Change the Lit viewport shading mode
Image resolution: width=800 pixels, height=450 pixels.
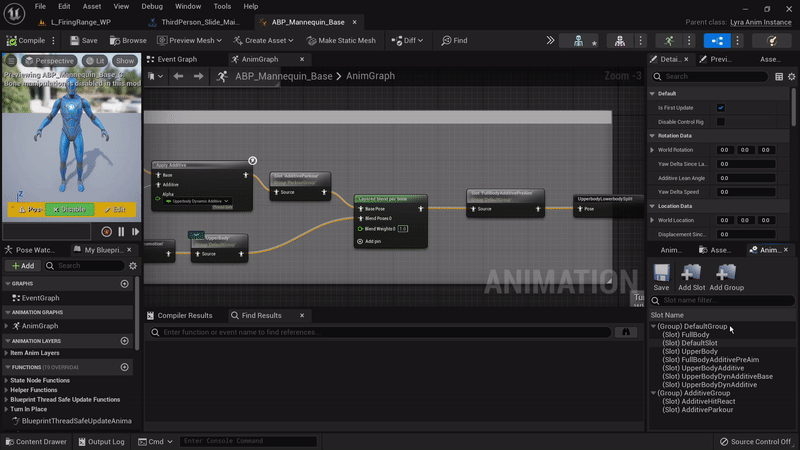coord(95,61)
